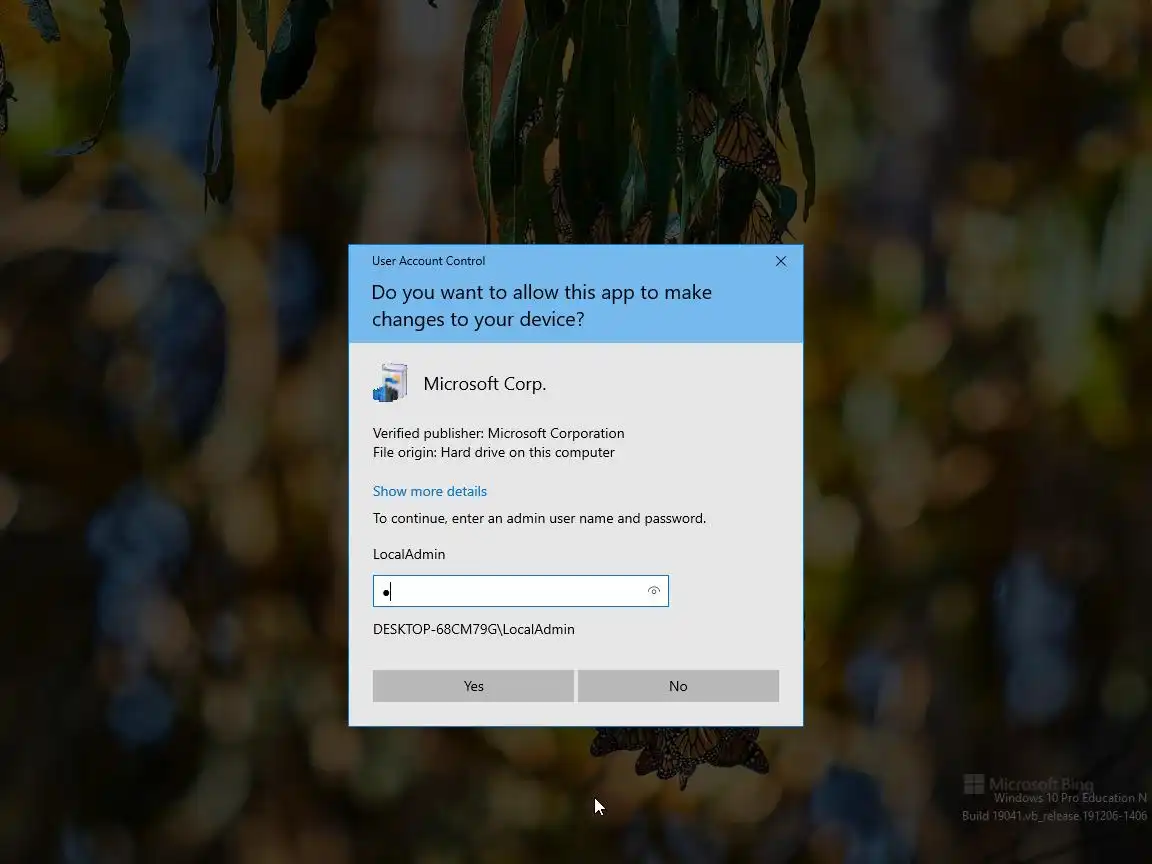Click the DESKTOP-68CM79G\LocalAdmin domain text
The width and height of the screenshot is (1152, 864).
click(474, 629)
